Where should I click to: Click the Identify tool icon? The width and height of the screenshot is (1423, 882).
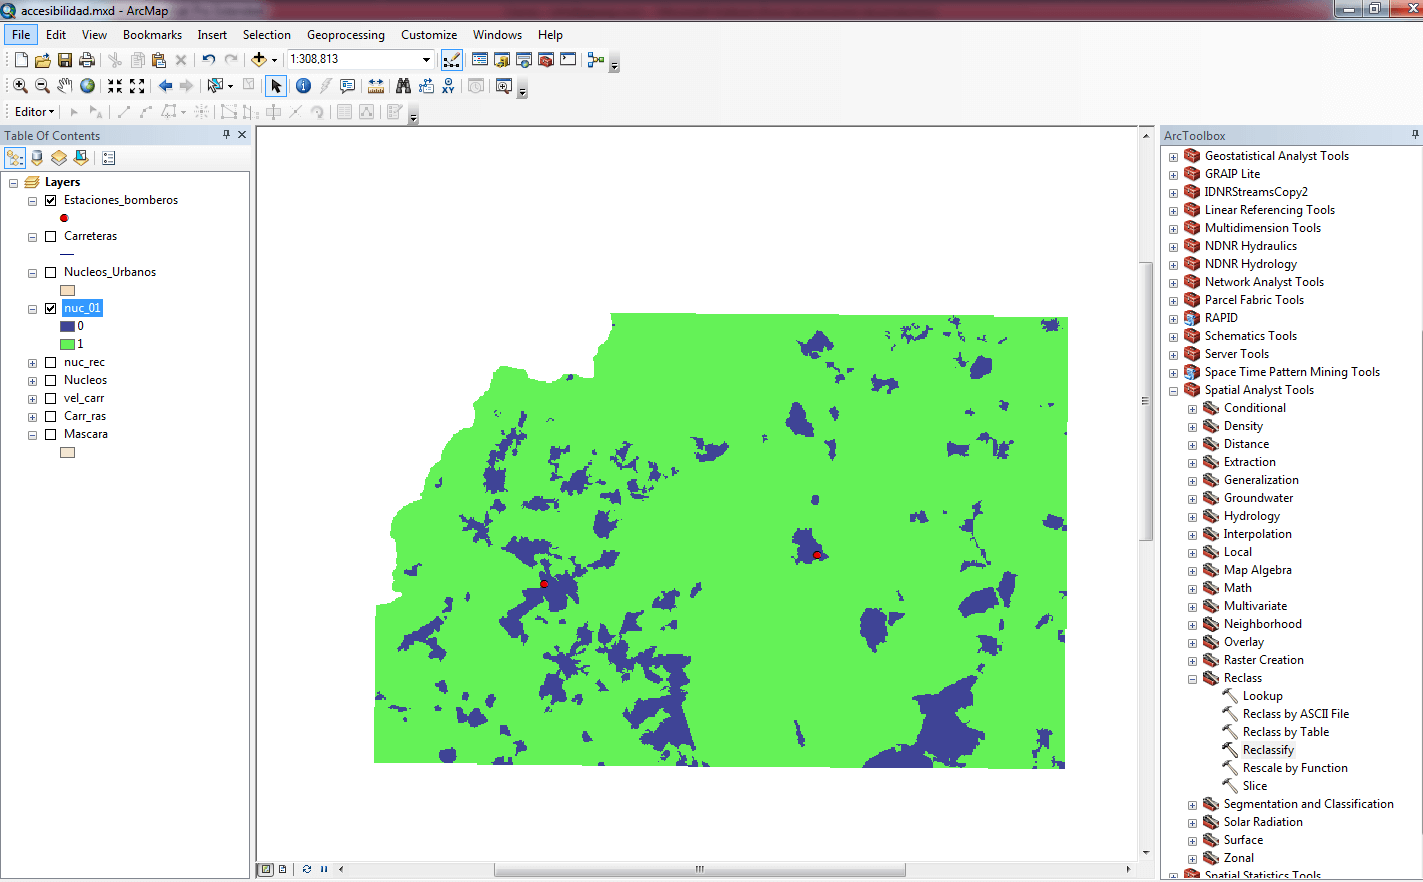pyautogui.click(x=303, y=86)
